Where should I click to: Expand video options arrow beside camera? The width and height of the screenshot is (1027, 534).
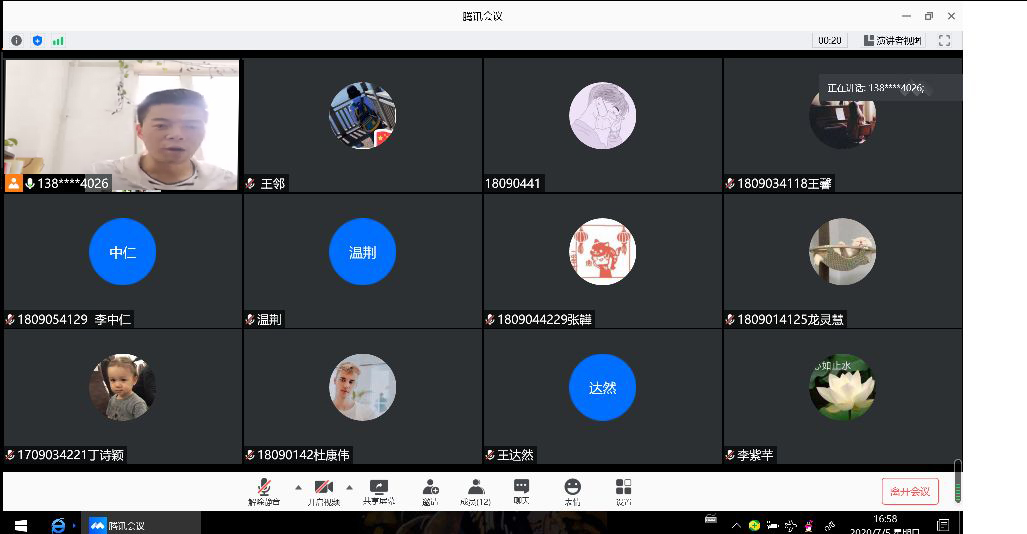349,487
